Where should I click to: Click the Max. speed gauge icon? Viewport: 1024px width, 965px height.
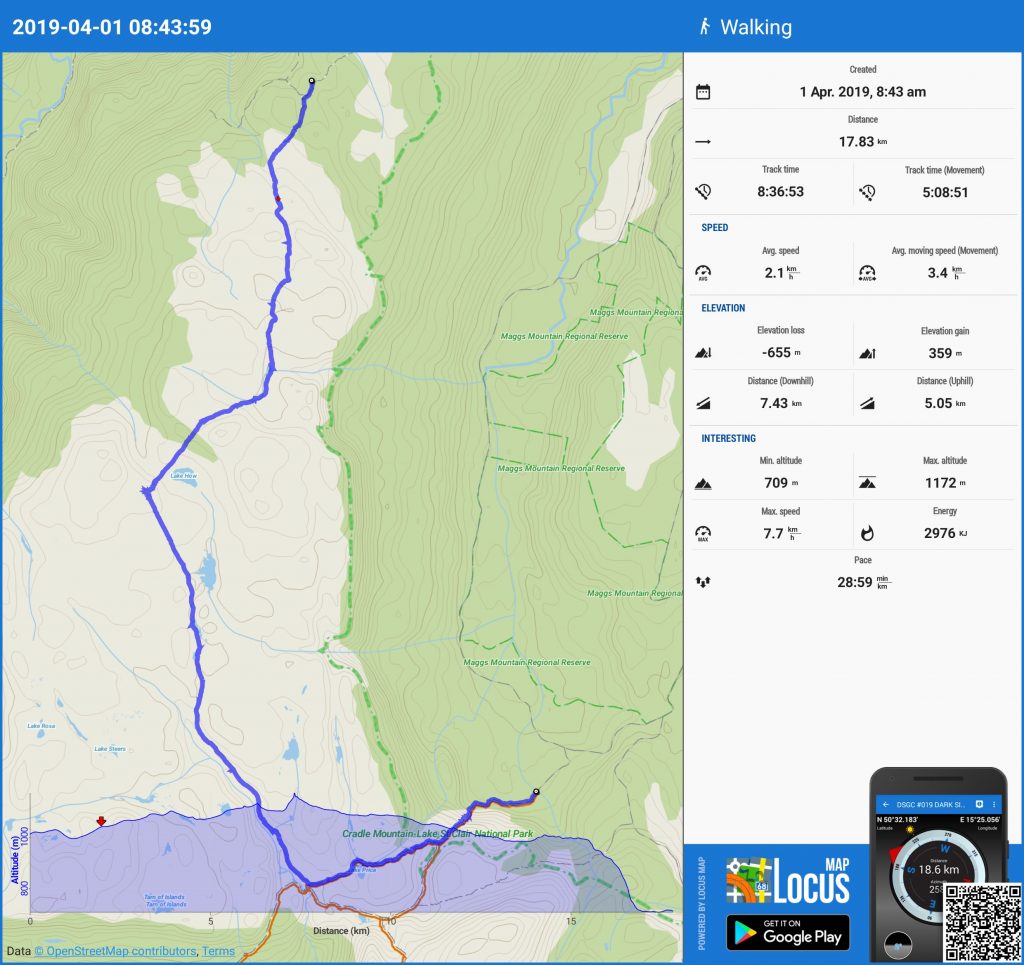click(703, 533)
